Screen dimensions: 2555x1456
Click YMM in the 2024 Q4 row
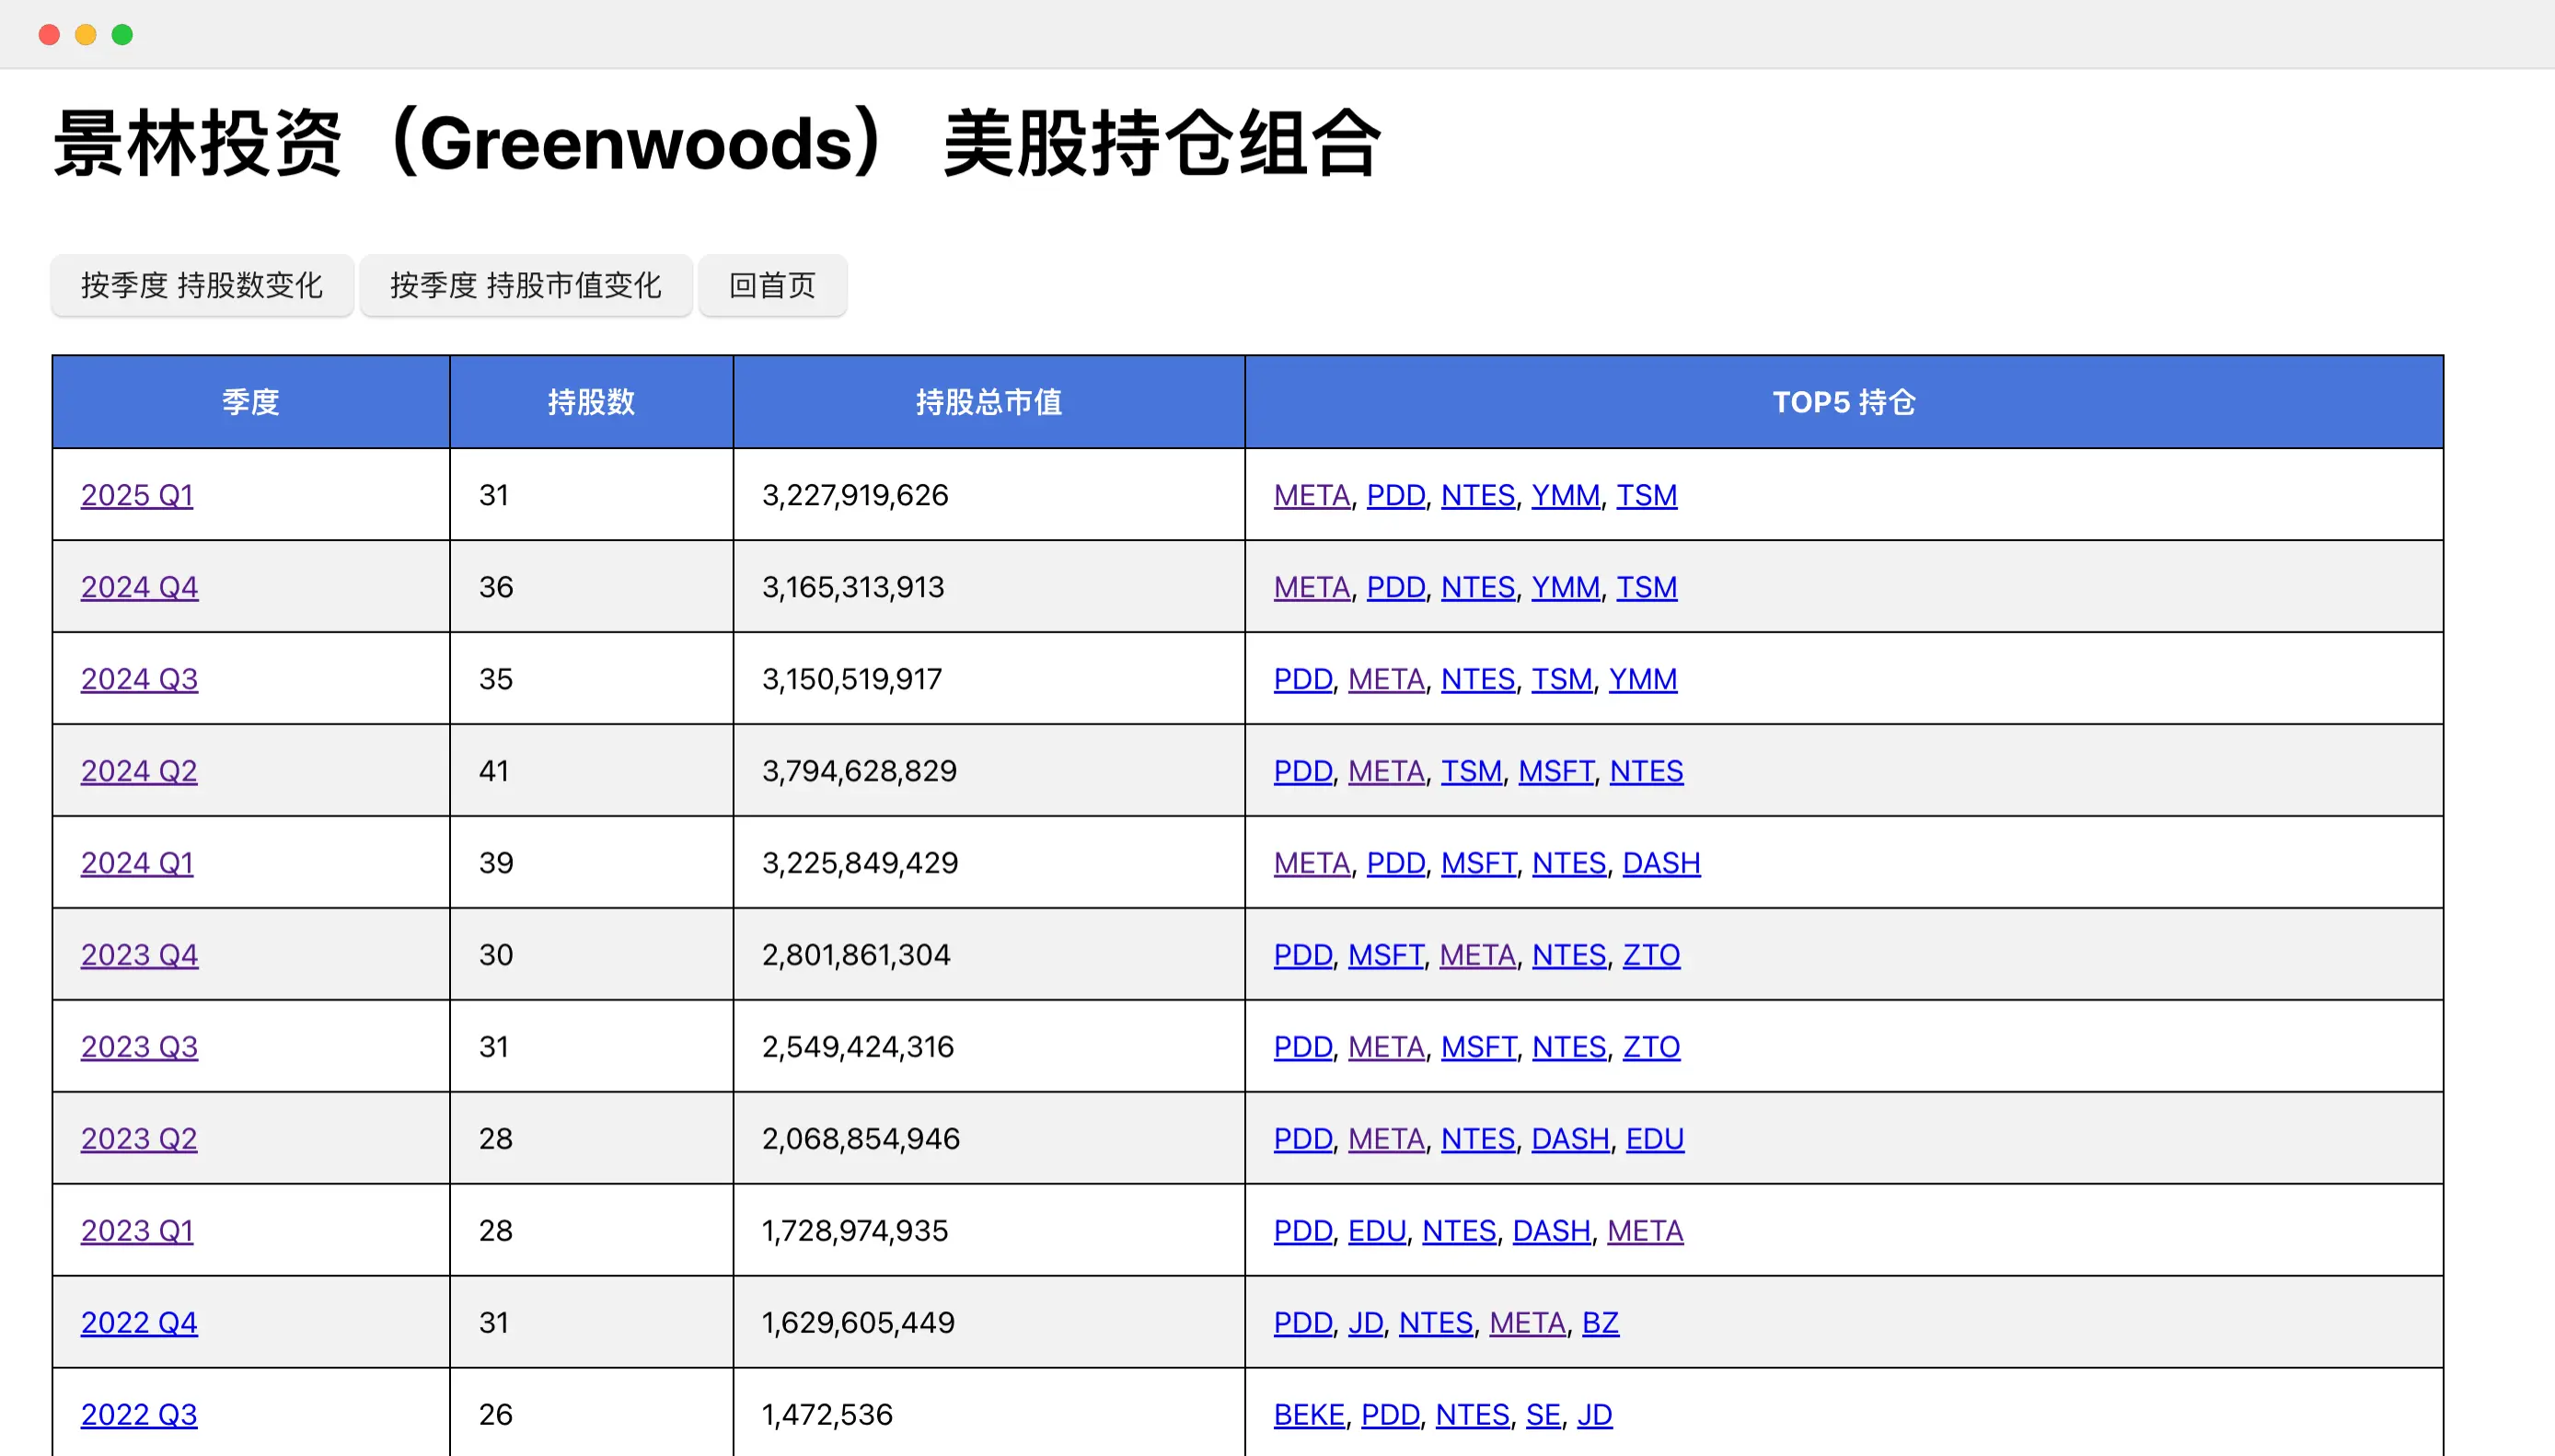1566,587
